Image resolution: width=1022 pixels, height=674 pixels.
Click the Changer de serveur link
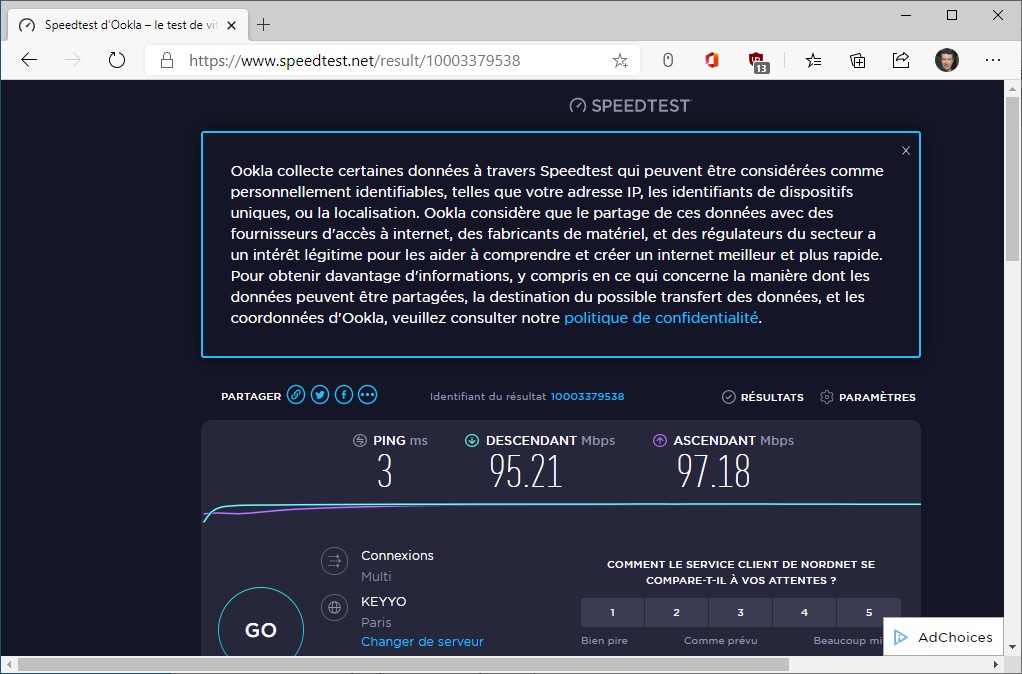click(422, 641)
